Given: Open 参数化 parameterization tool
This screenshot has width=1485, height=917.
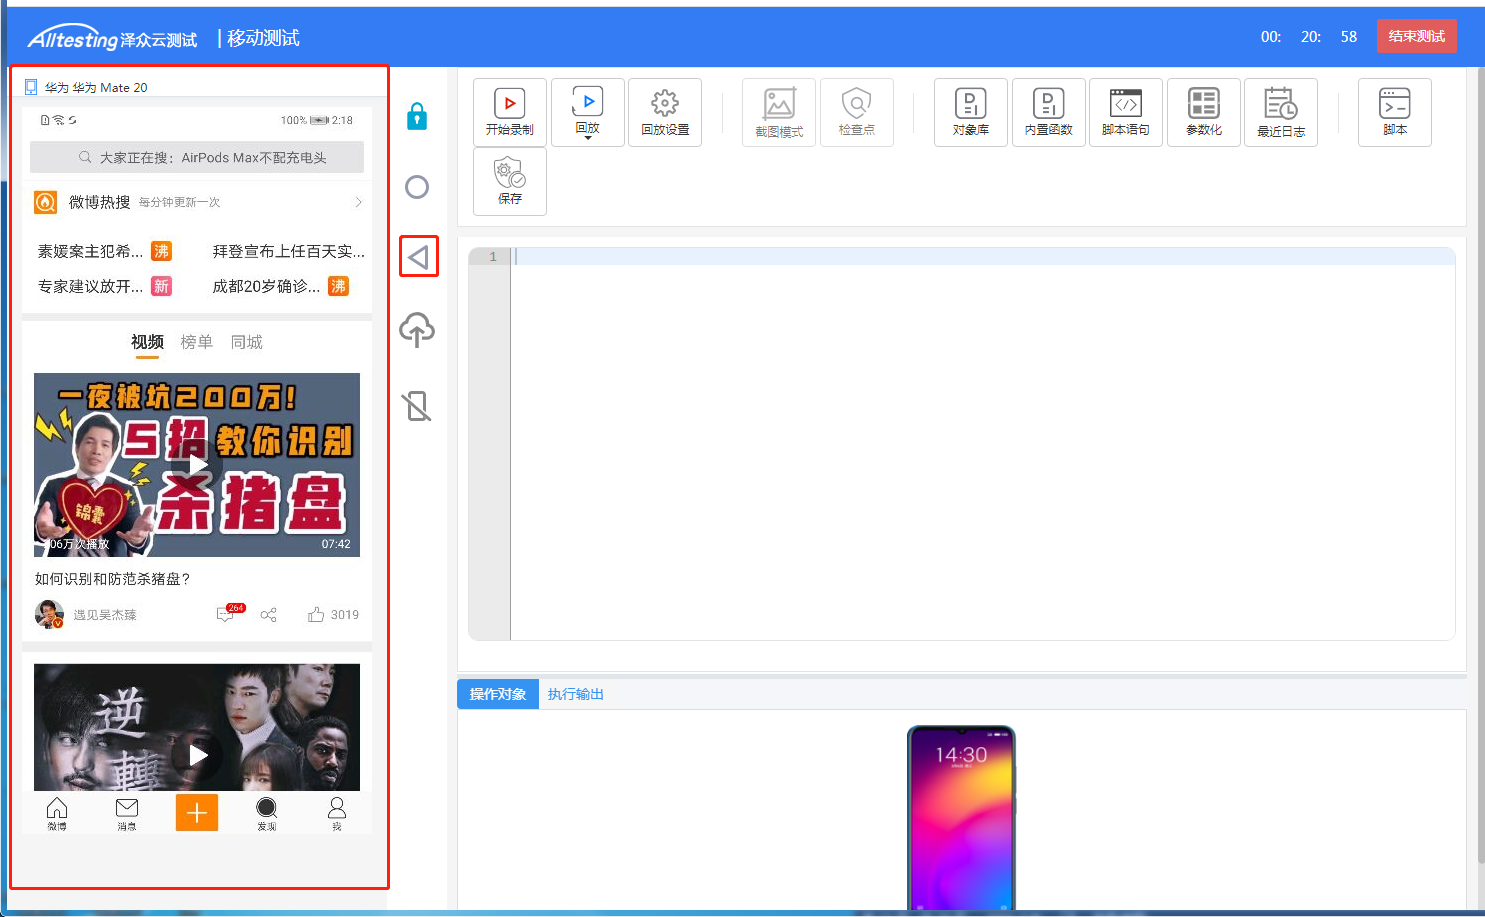Looking at the screenshot, I should click(x=1204, y=112).
